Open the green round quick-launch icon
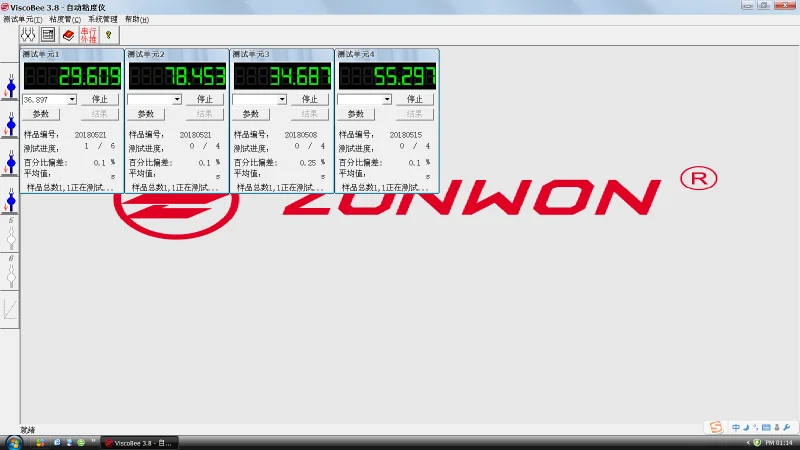The image size is (800, 450). pos(81,443)
